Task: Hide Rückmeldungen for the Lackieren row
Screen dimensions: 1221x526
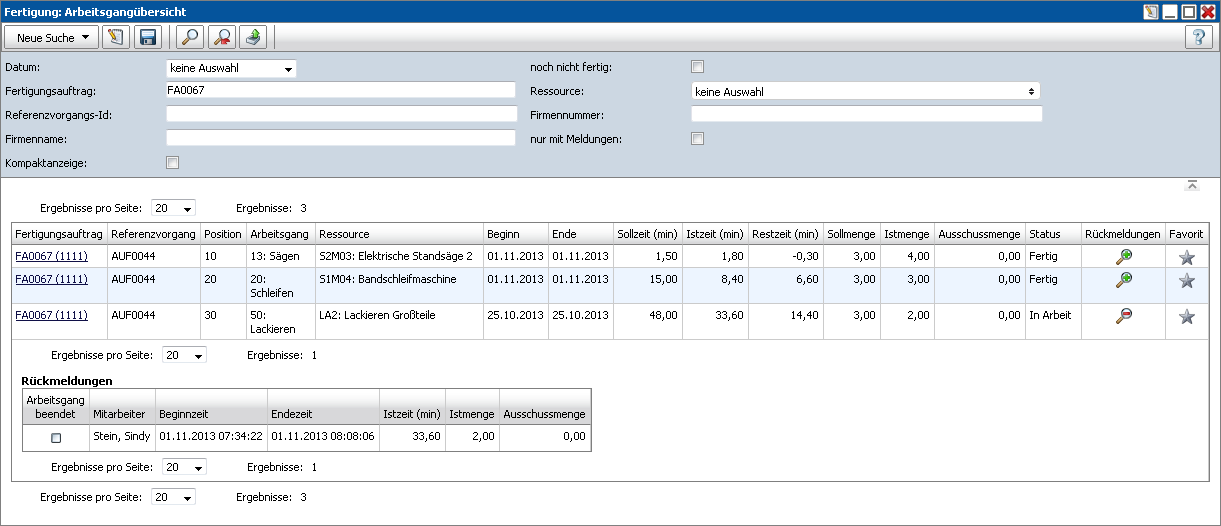Action: pos(1124,316)
